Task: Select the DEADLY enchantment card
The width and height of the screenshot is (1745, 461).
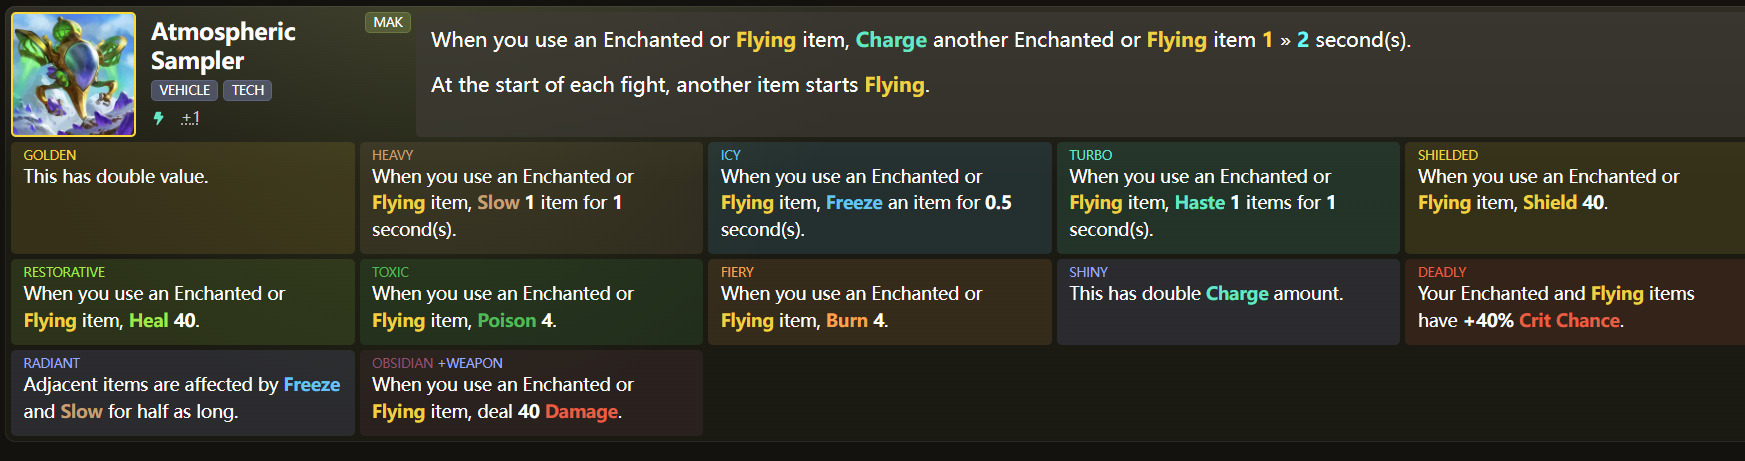Action: [1576, 302]
